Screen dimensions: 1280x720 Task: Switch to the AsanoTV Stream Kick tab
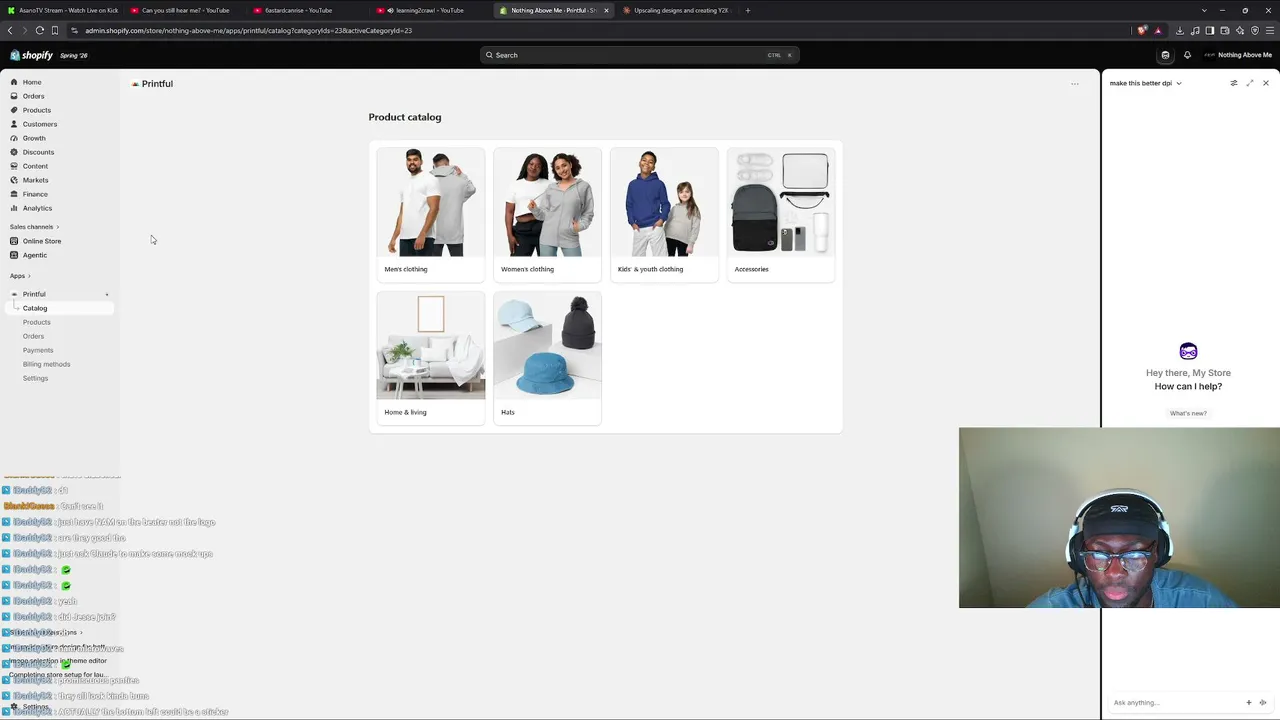pos(63,10)
